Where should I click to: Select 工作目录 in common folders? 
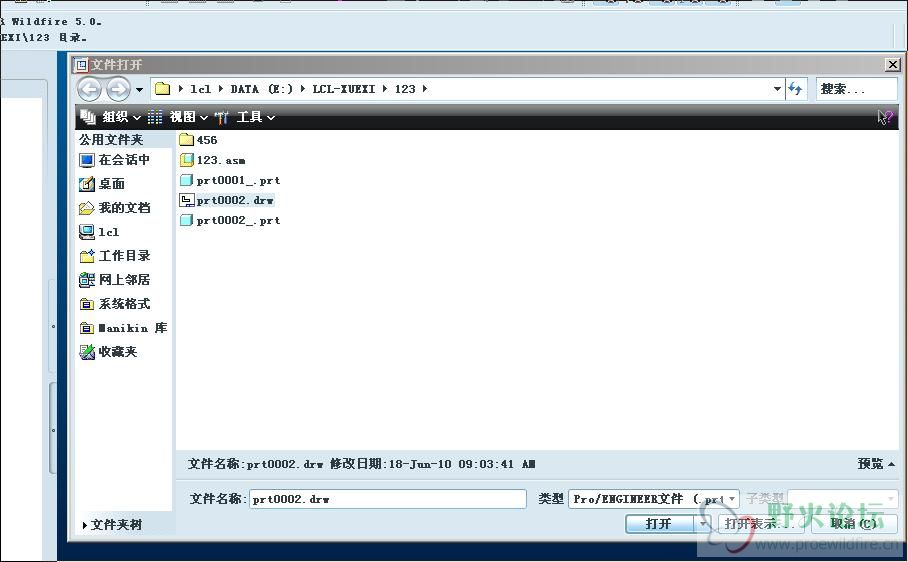[115, 256]
